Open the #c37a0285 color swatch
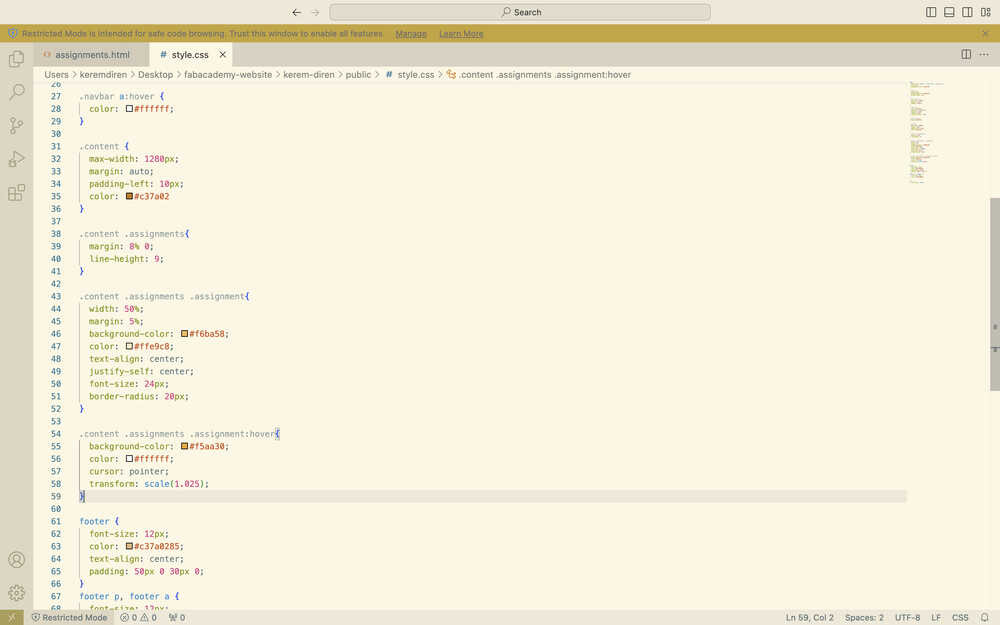This screenshot has width=1000, height=625. tap(129, 547)
